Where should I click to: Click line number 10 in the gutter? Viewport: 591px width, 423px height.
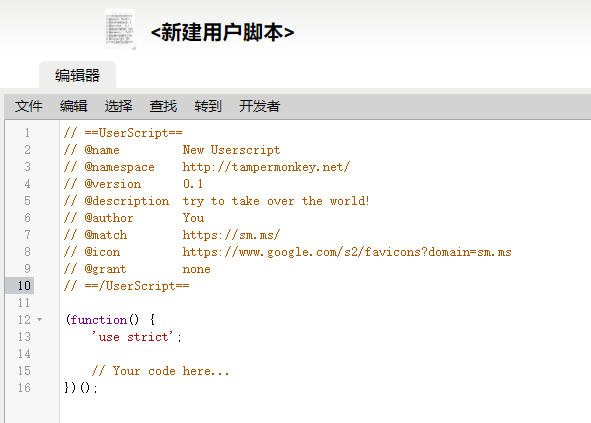click(x=24, y=285)
